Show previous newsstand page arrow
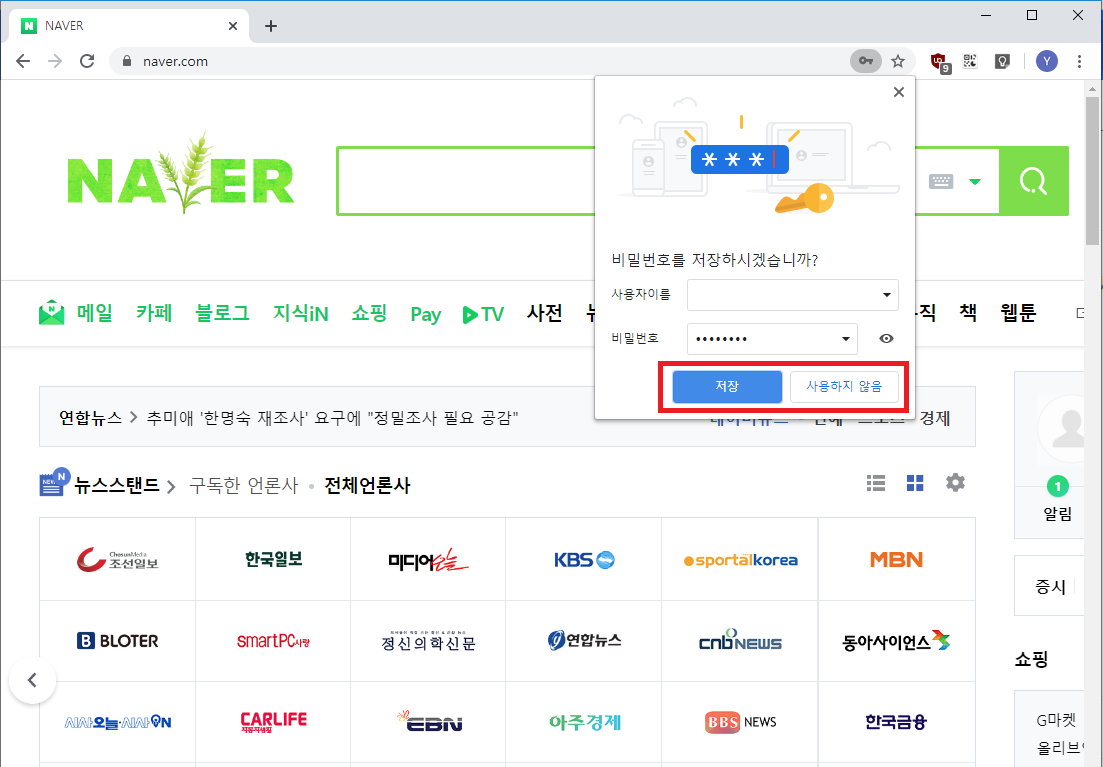The image size is (1103, 767). pos(32,680)
